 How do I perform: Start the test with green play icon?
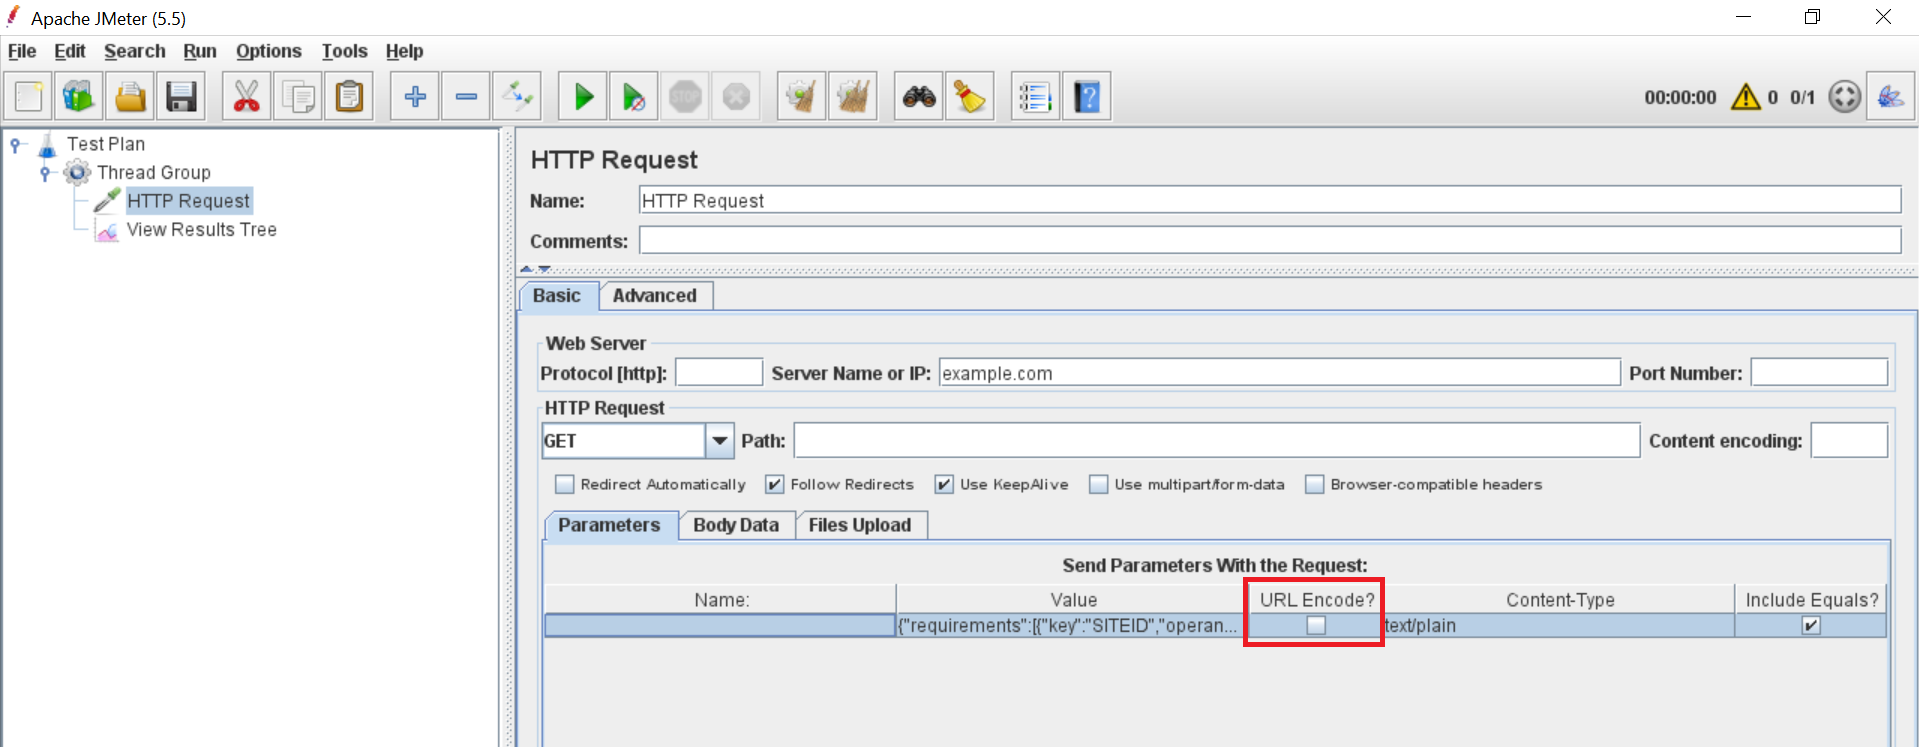[583, 97]
